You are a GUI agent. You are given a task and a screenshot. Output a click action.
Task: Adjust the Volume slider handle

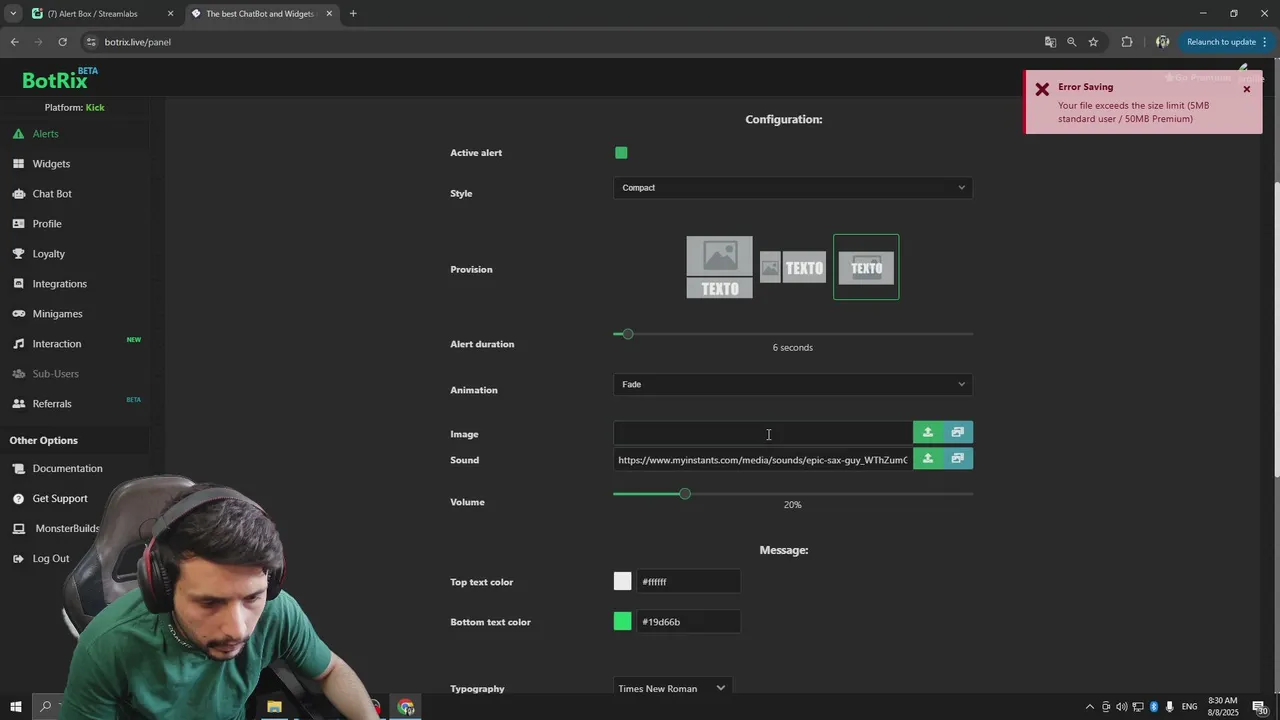coord(685,494)
